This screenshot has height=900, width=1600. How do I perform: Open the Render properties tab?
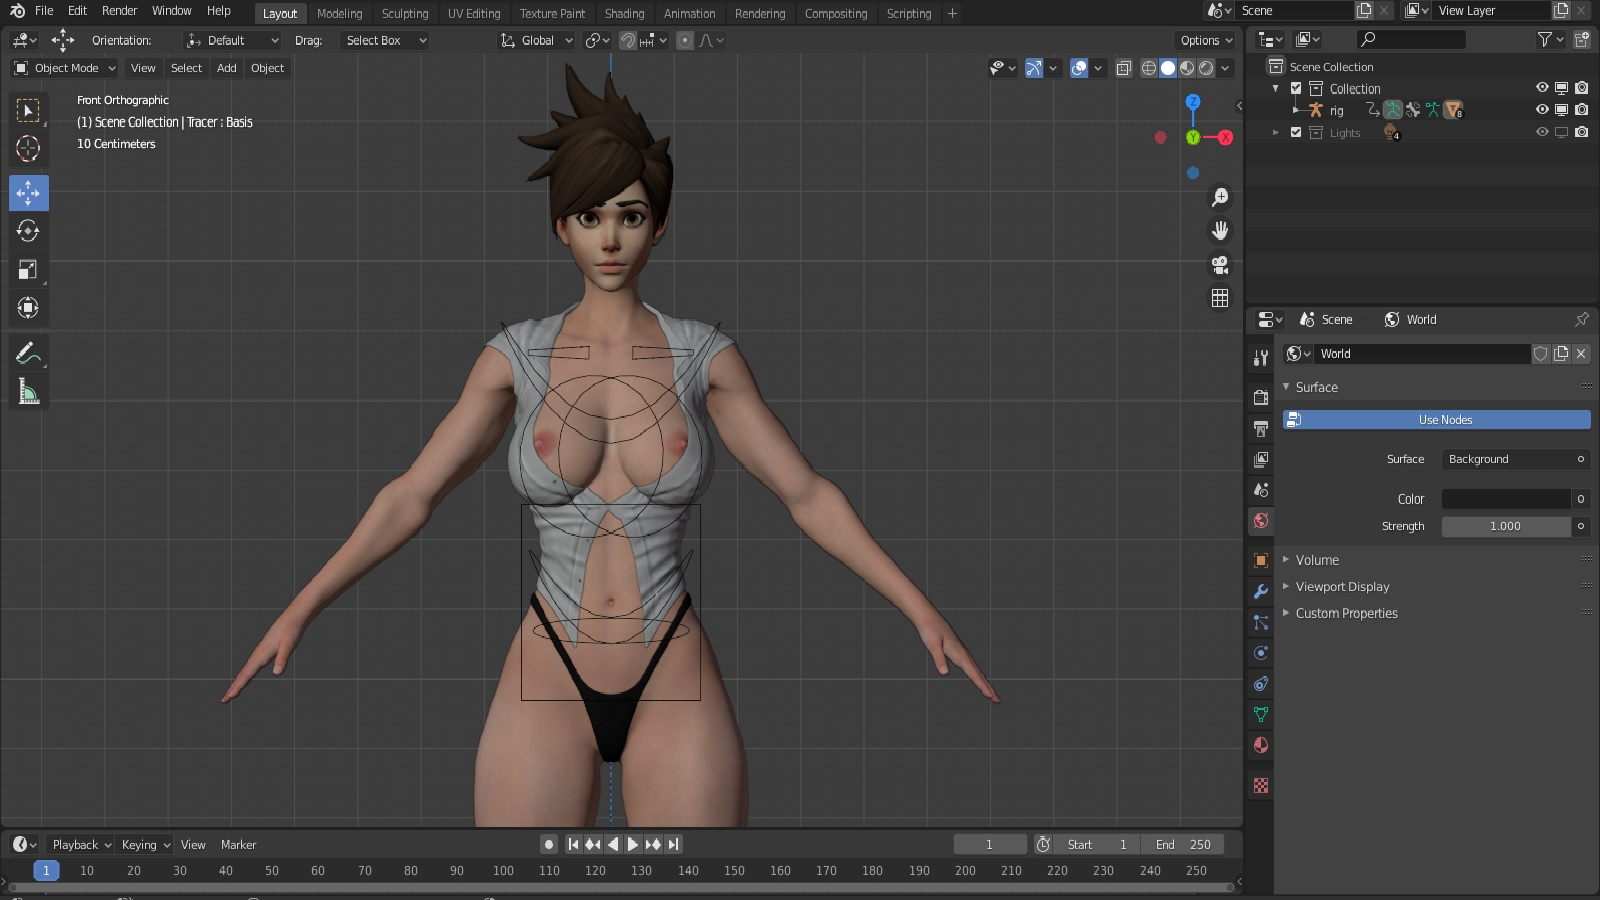[1261, 397]
